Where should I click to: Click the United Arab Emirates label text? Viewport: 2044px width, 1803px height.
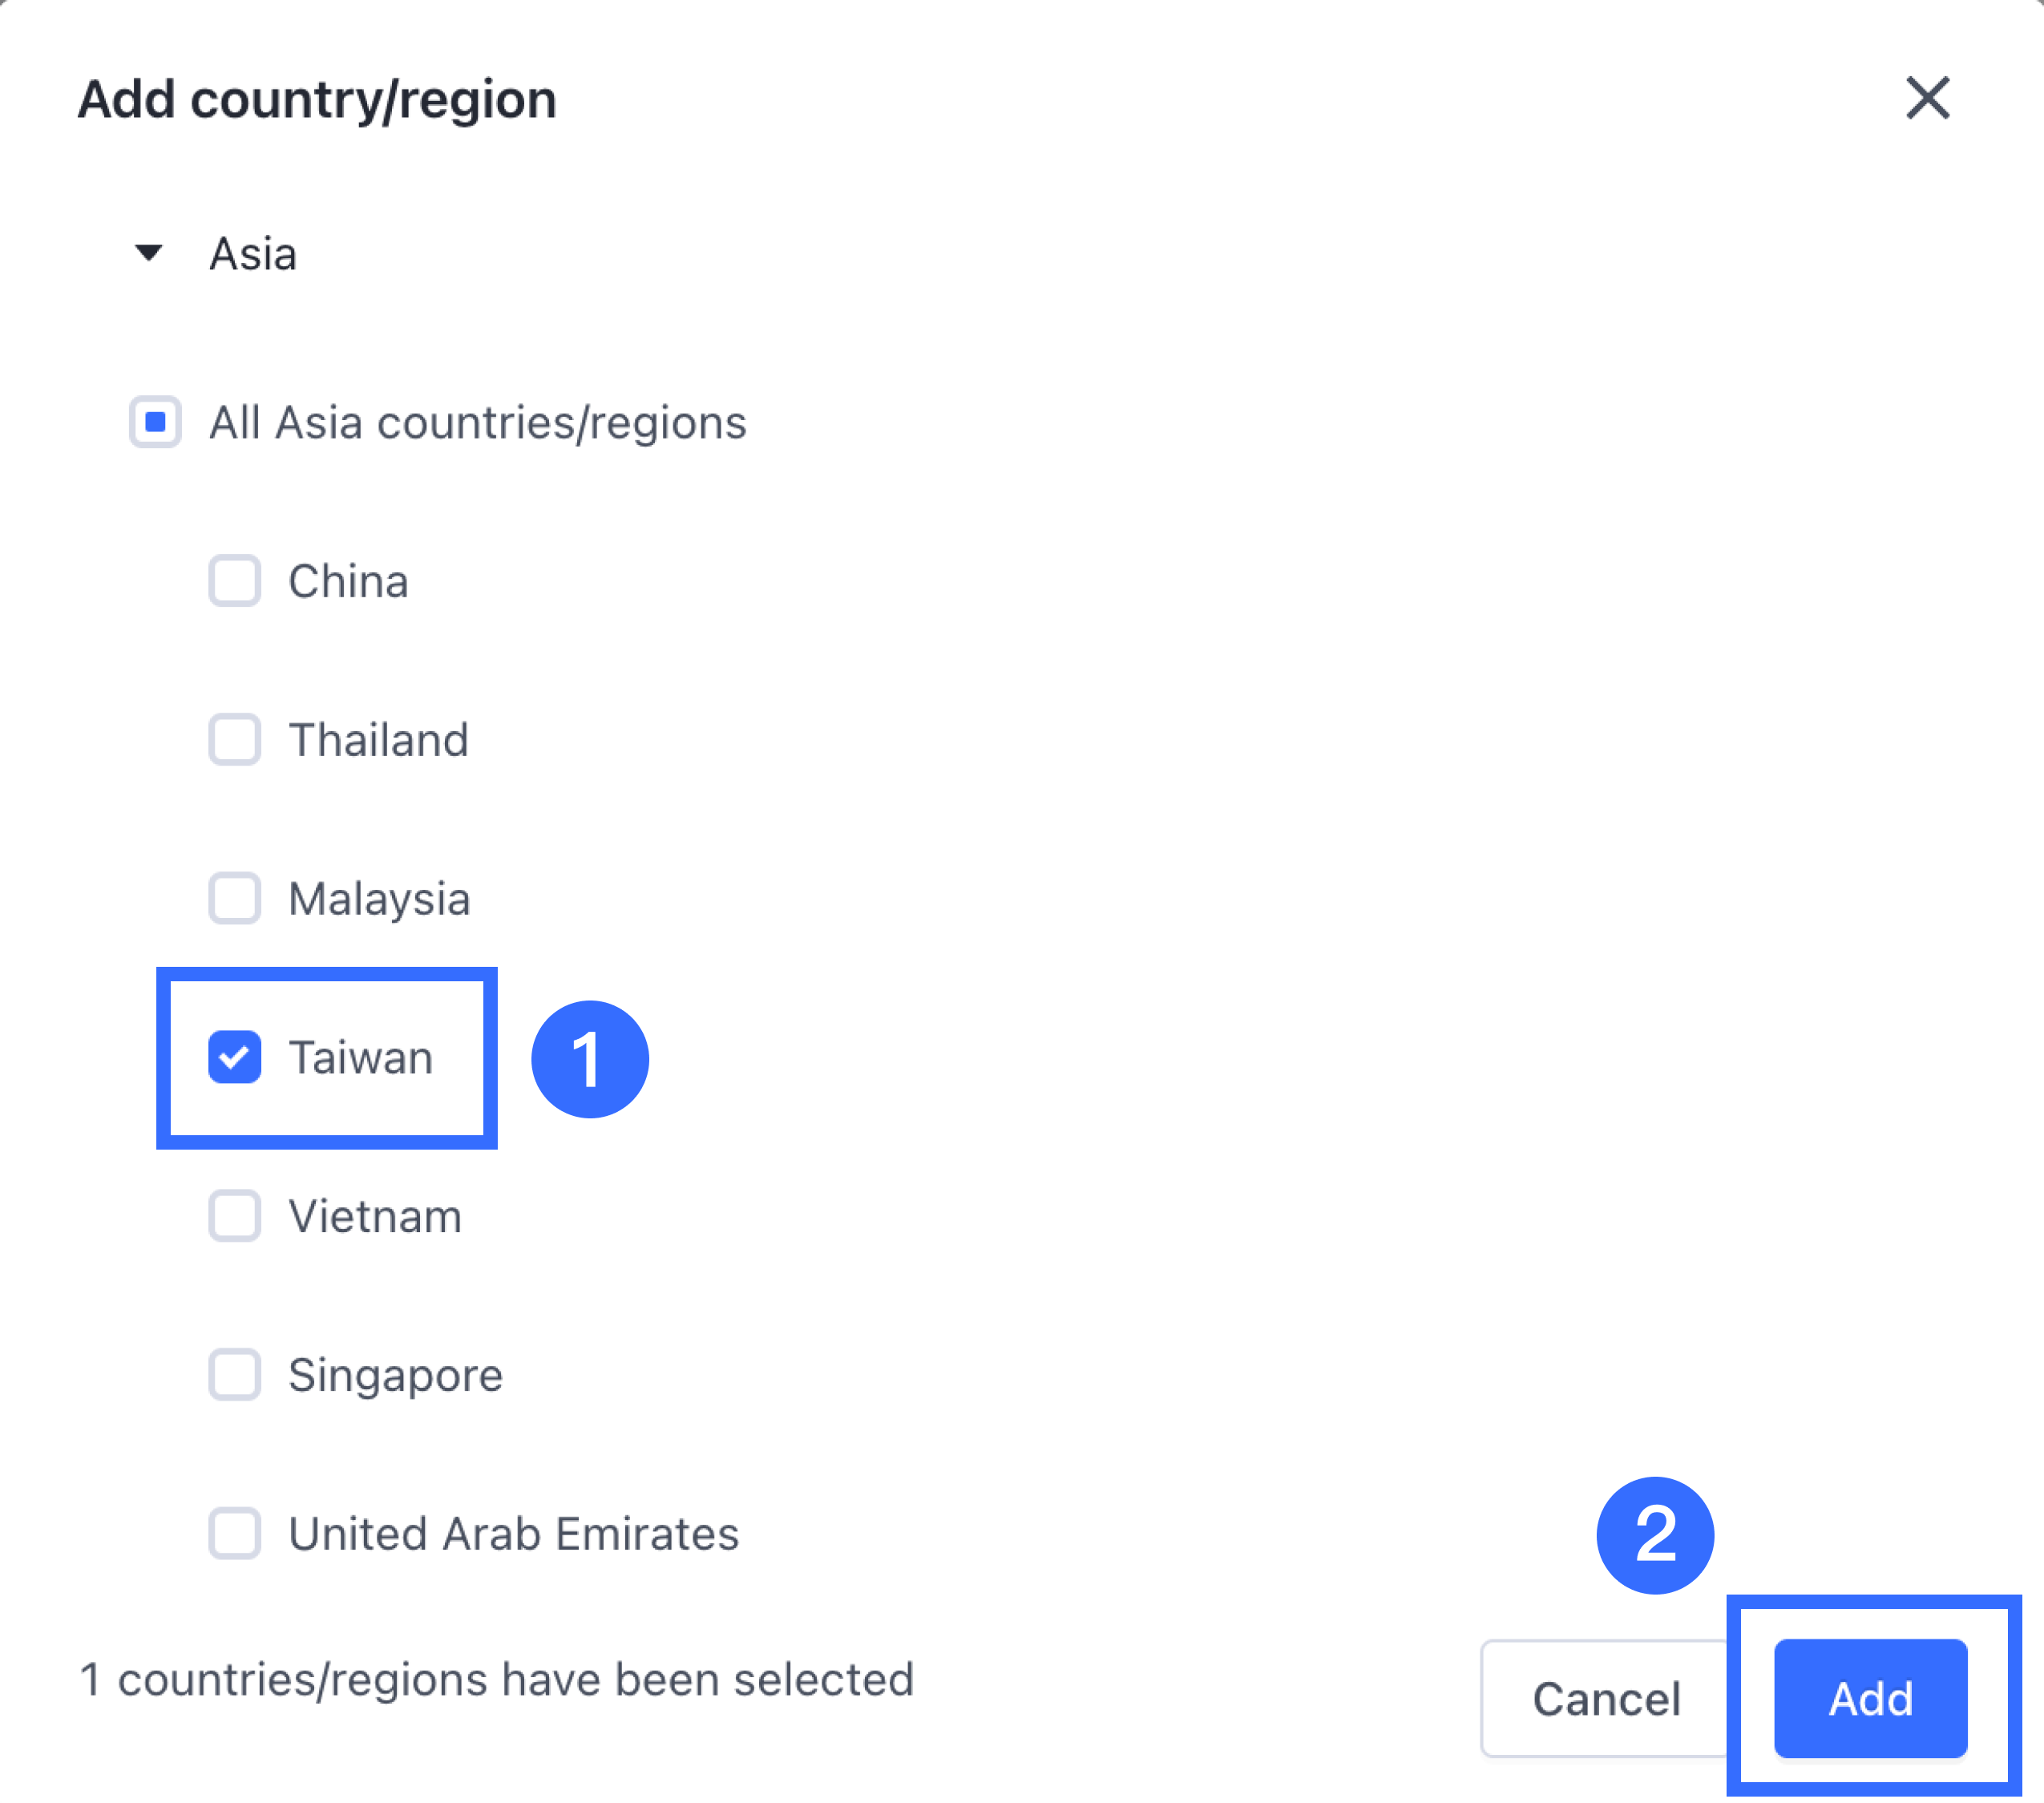tap(513, 1534)
